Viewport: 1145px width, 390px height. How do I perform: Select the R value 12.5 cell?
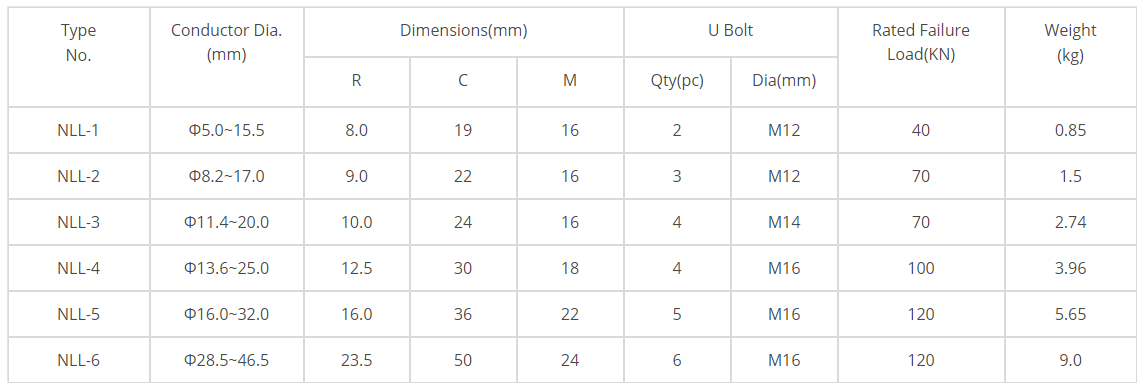(356, 268)
